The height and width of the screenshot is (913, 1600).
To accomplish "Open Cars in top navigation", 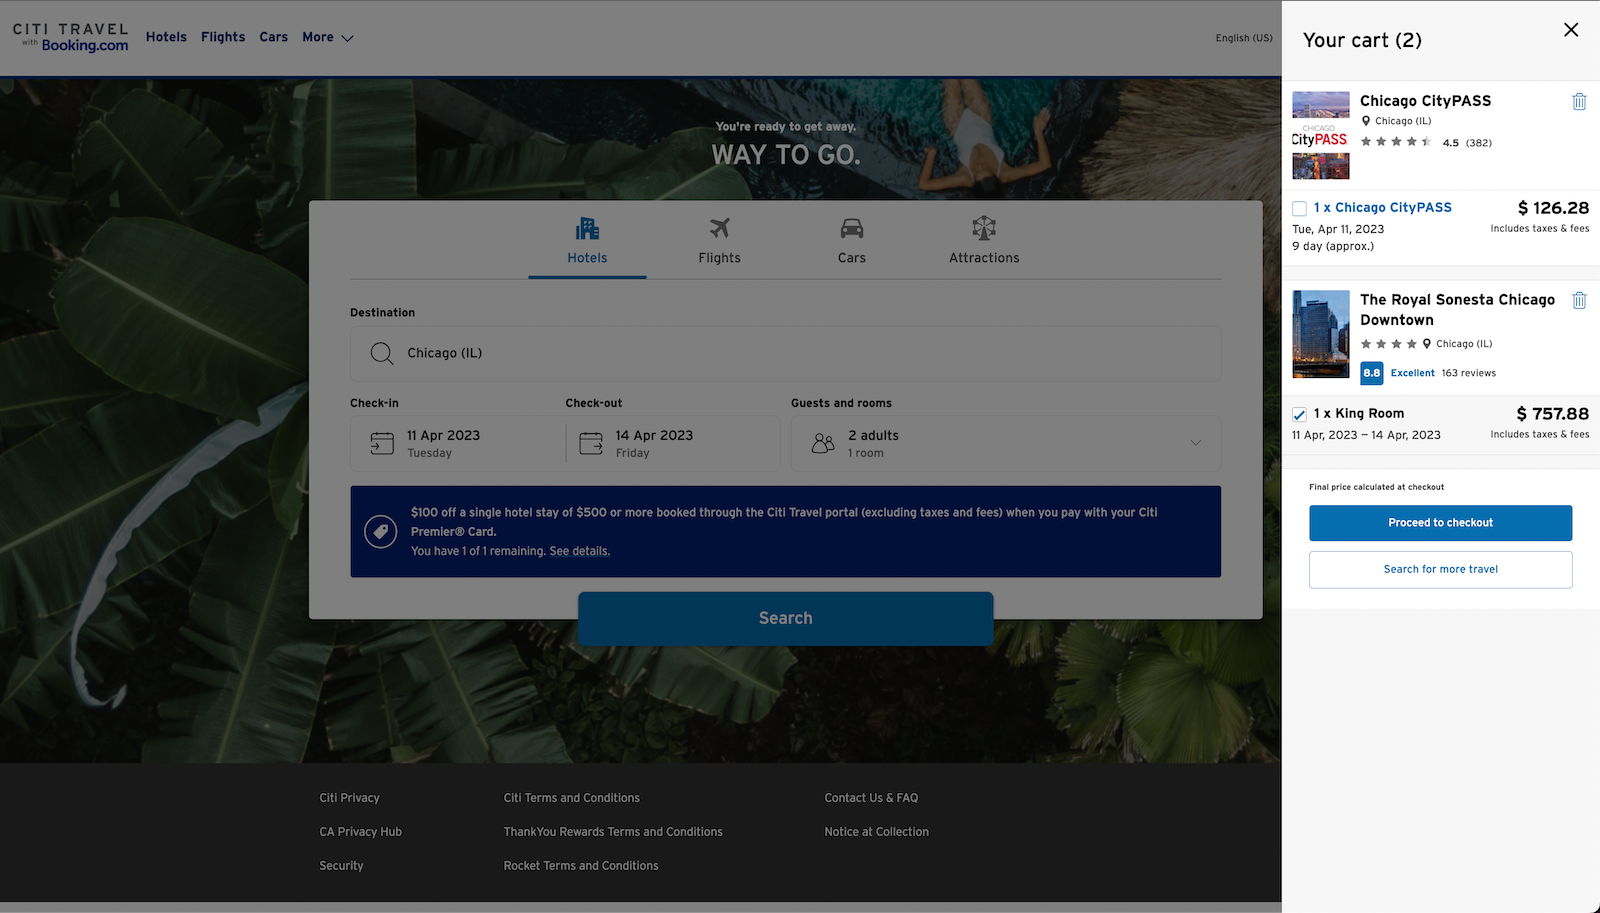I will pyautogui.click(x=273, y=37).
